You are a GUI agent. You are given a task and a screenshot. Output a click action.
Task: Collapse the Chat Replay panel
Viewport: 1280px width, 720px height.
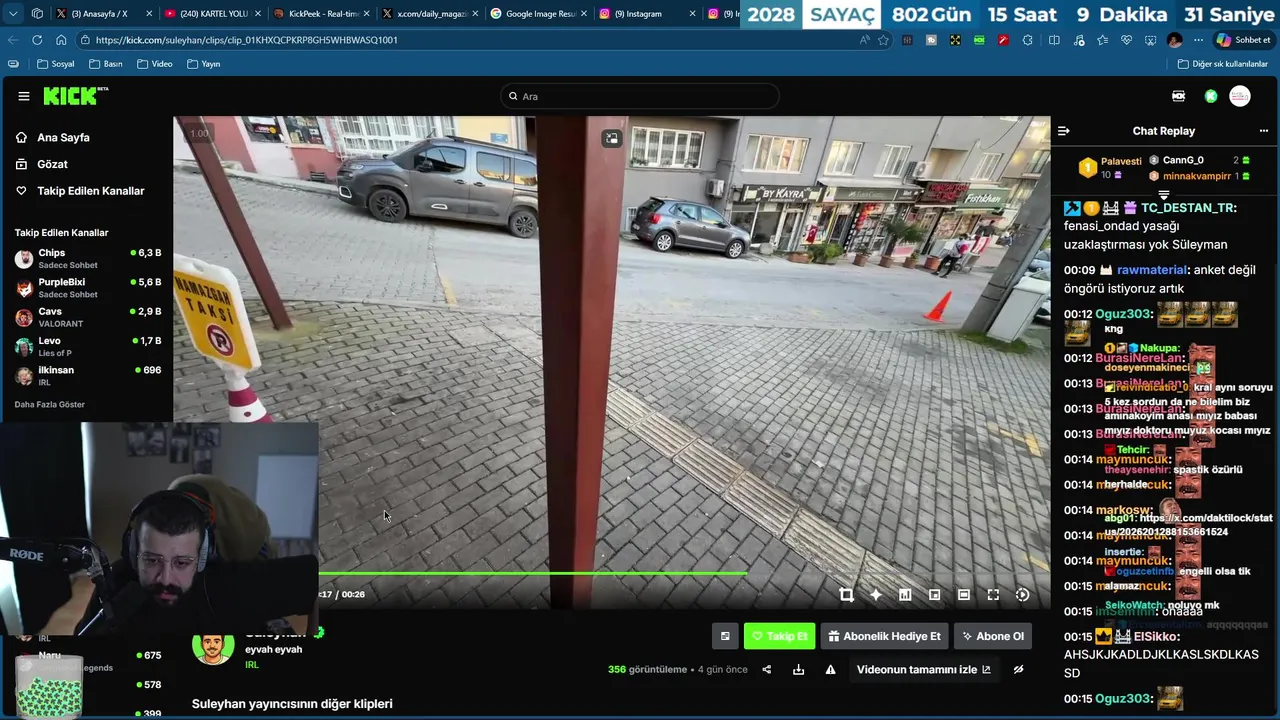[x=1064, y=131]
